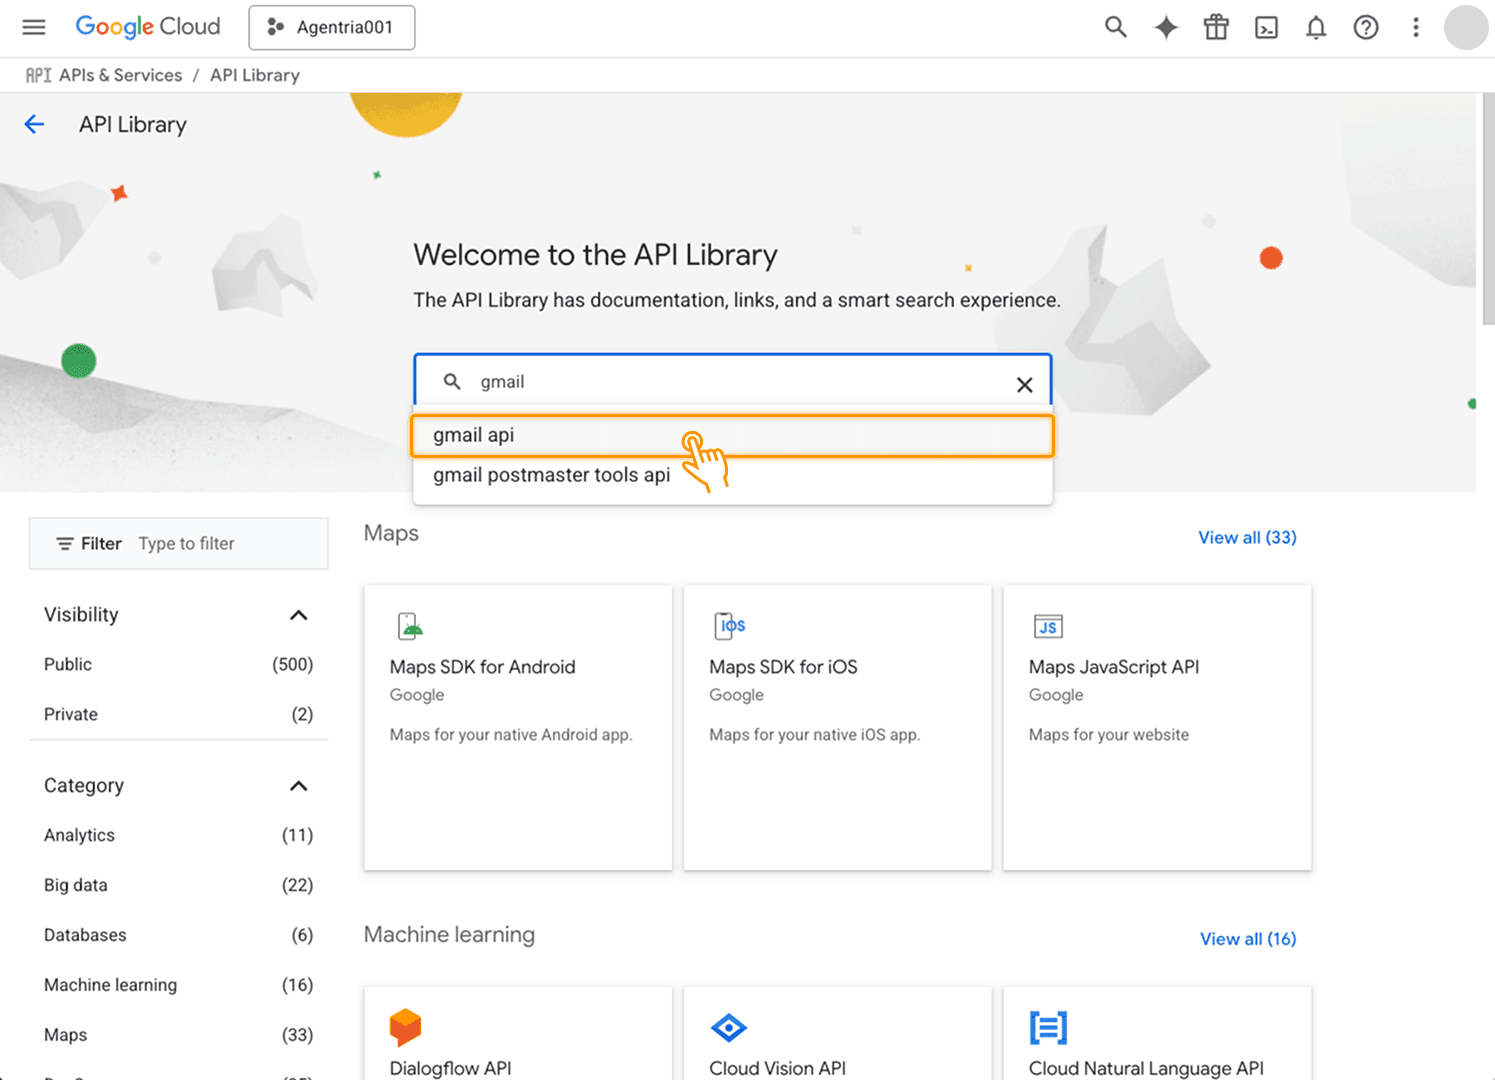The image size is (1495, 1080).
Task: Open the hamburger navigation menu
Action: (34, 27)
